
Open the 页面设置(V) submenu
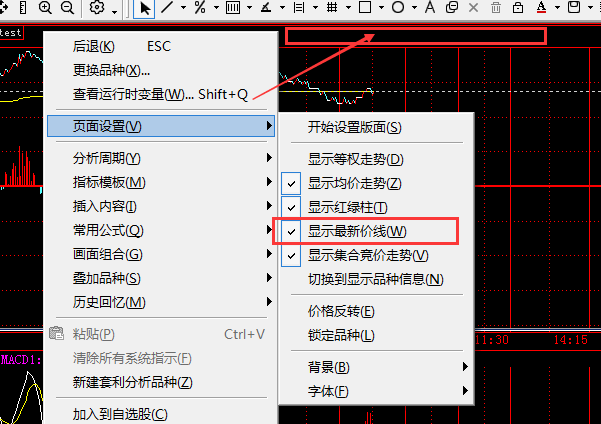tap(161, 126)
